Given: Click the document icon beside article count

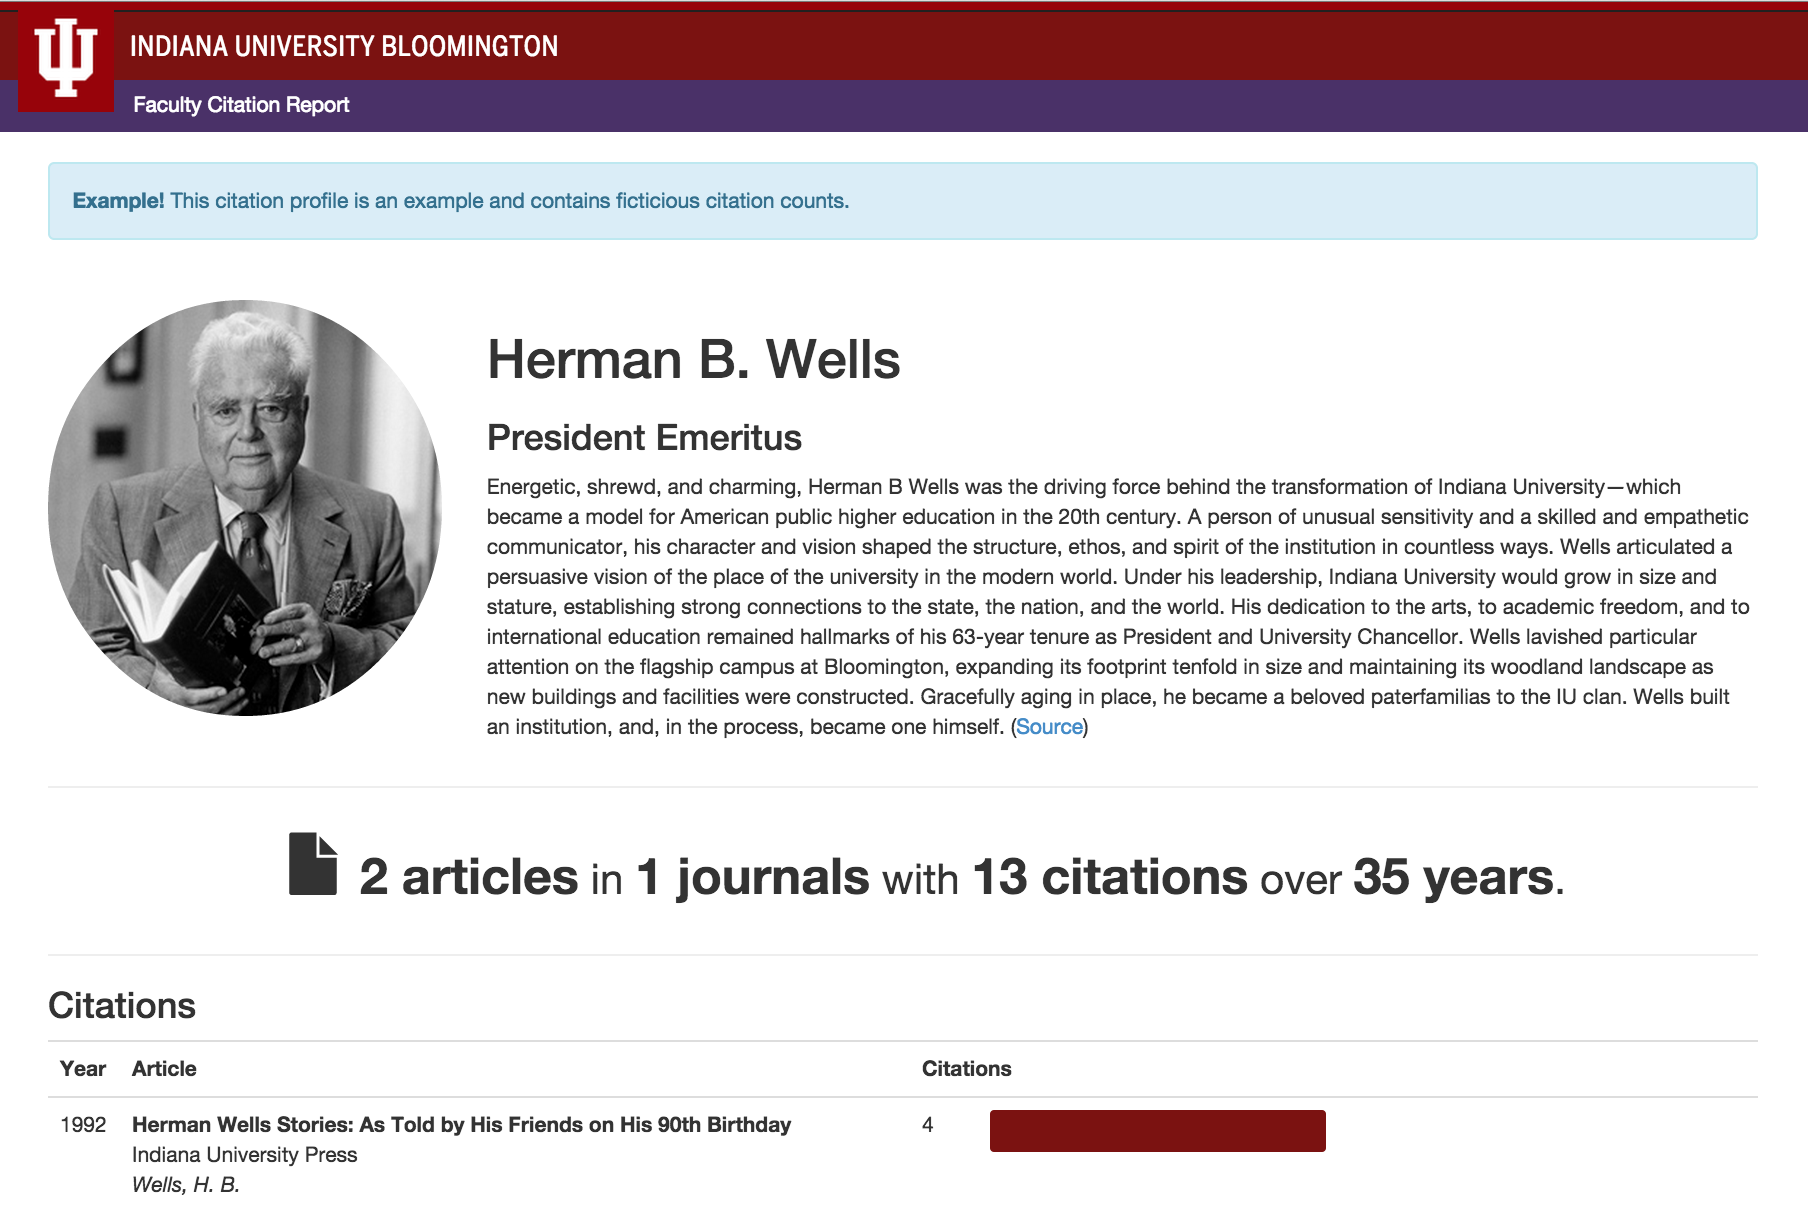Looking at the screenshot, I should click(x=313, y=864).
